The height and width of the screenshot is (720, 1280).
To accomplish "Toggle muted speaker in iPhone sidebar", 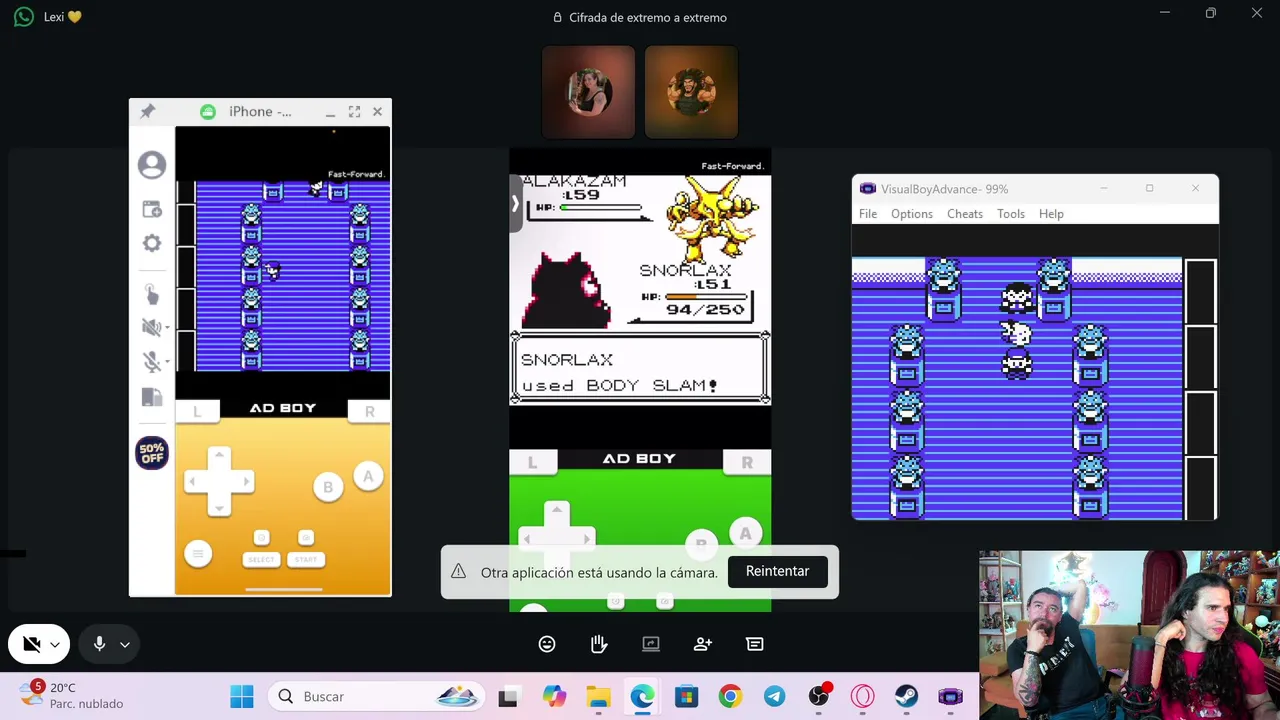I will 152,327.
